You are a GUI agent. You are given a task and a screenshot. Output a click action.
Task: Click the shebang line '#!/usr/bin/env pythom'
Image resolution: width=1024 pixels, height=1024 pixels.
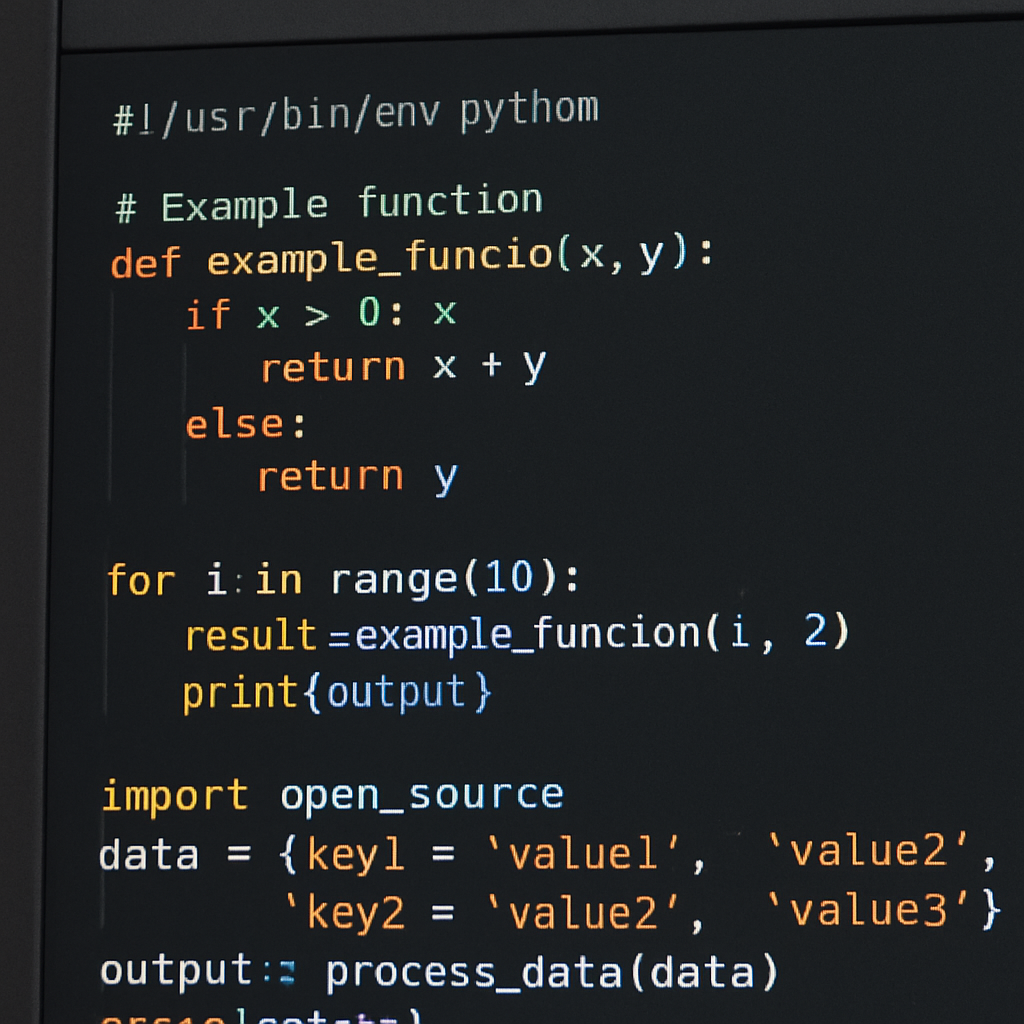coord(356,112)
